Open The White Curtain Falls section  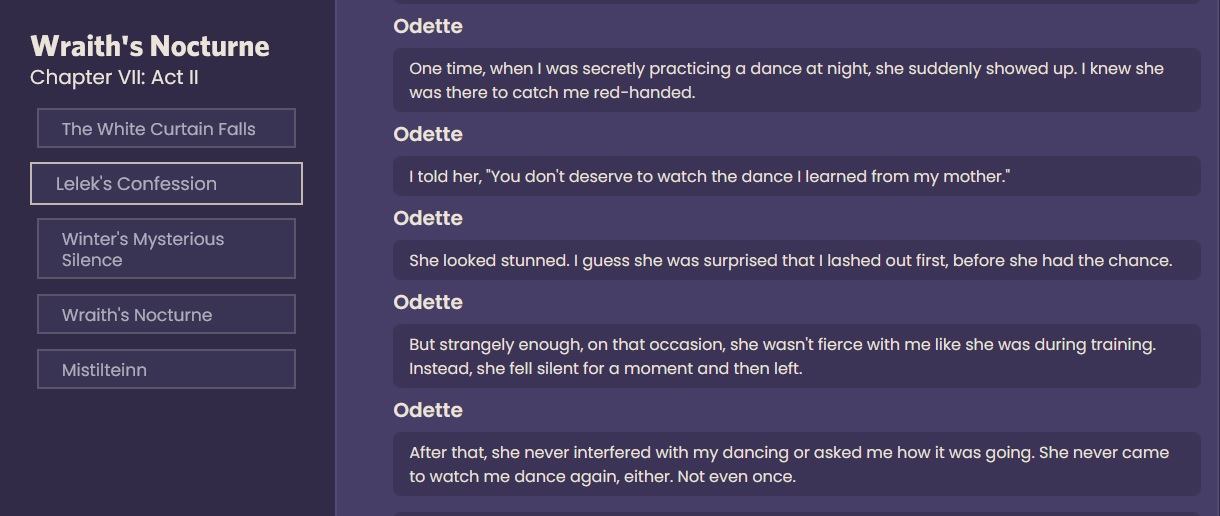[x=166, y=128]
